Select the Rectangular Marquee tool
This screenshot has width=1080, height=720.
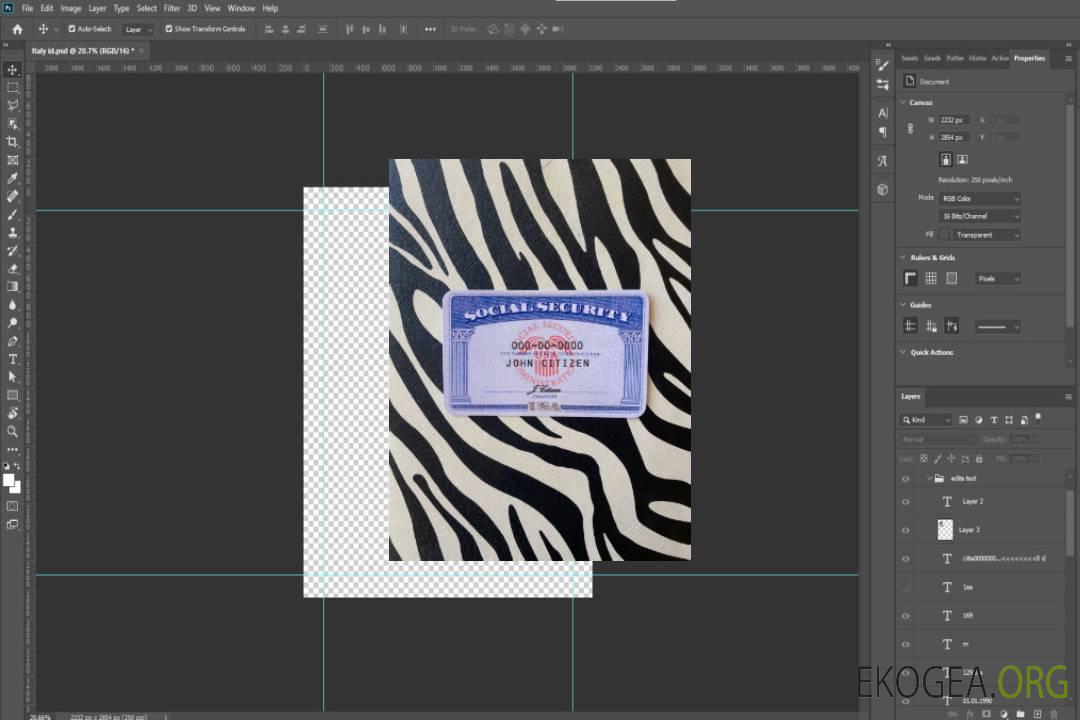click(x=12, y=88)
